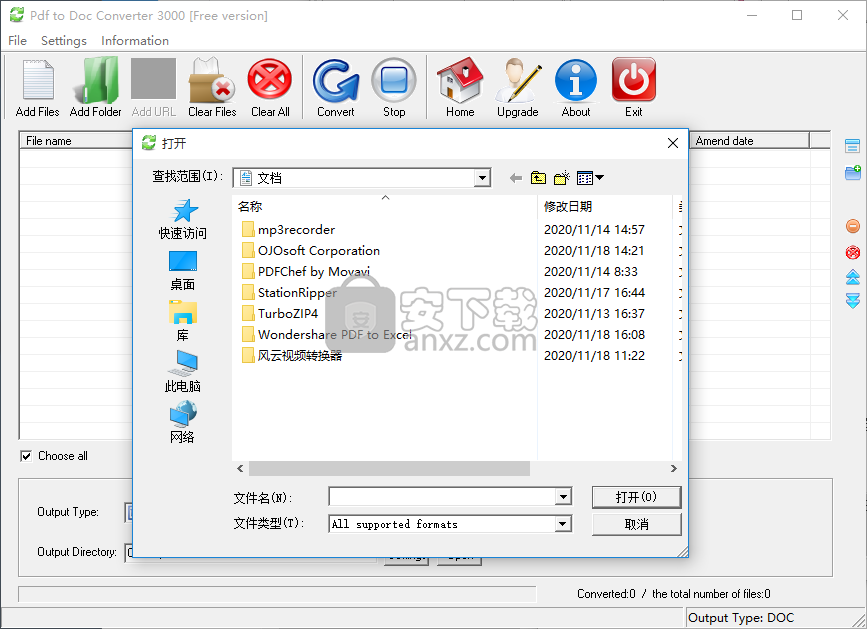Select 库 in the dialog places bar
Viewport: 867px width, 629px height.
click(183, 322)
